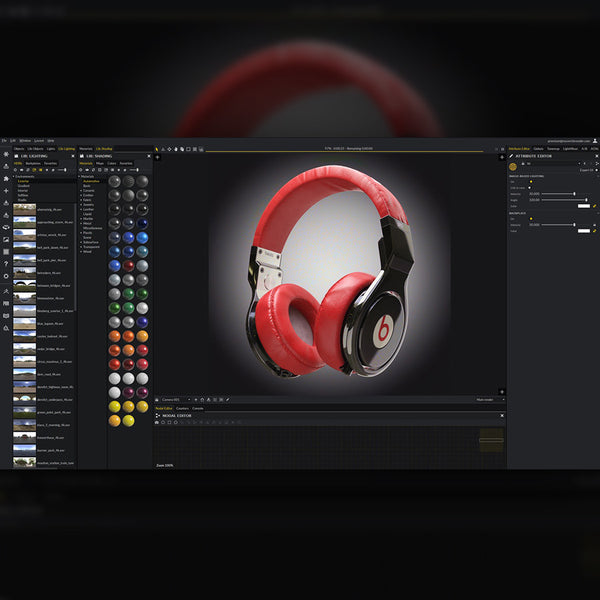Click the puzzle-piece icon in left sidebar
The width and height of the screenshot is (600, 600).
point(6,178)
